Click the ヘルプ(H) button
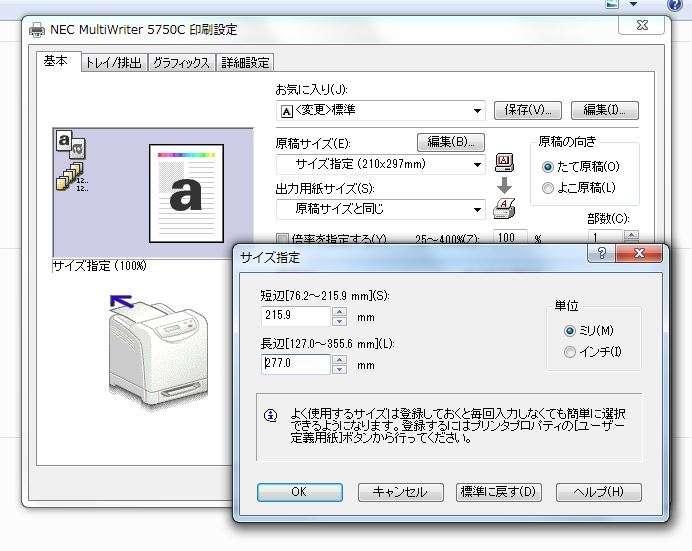Viewport: 692px width, 551px height. pyautogui.click(x=599, y=492)
